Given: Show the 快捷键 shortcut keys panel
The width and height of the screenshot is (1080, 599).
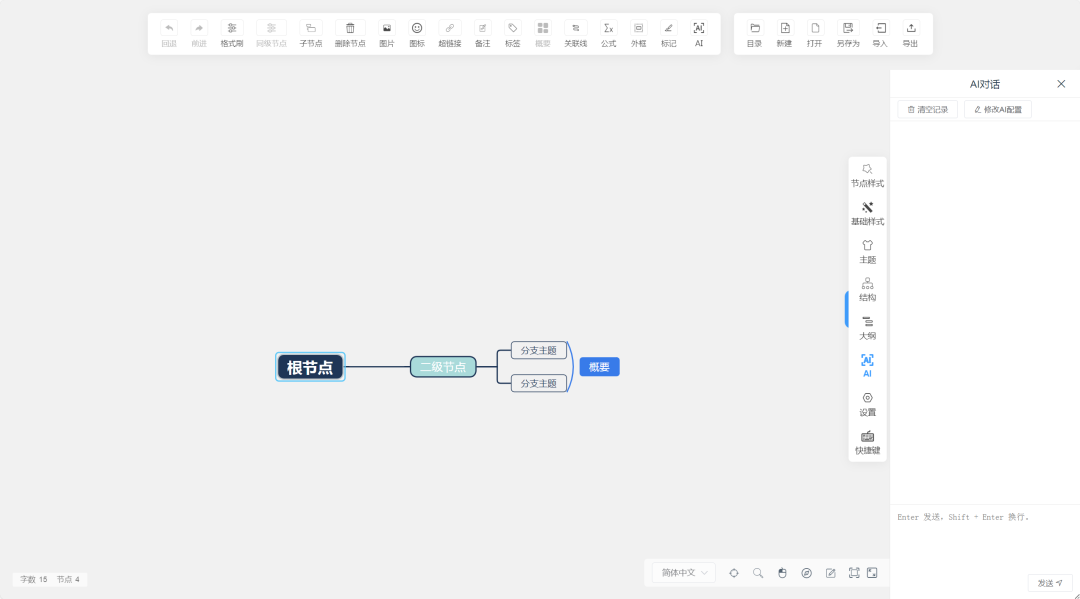Looking at the screenshot, I should click(866, 440).
